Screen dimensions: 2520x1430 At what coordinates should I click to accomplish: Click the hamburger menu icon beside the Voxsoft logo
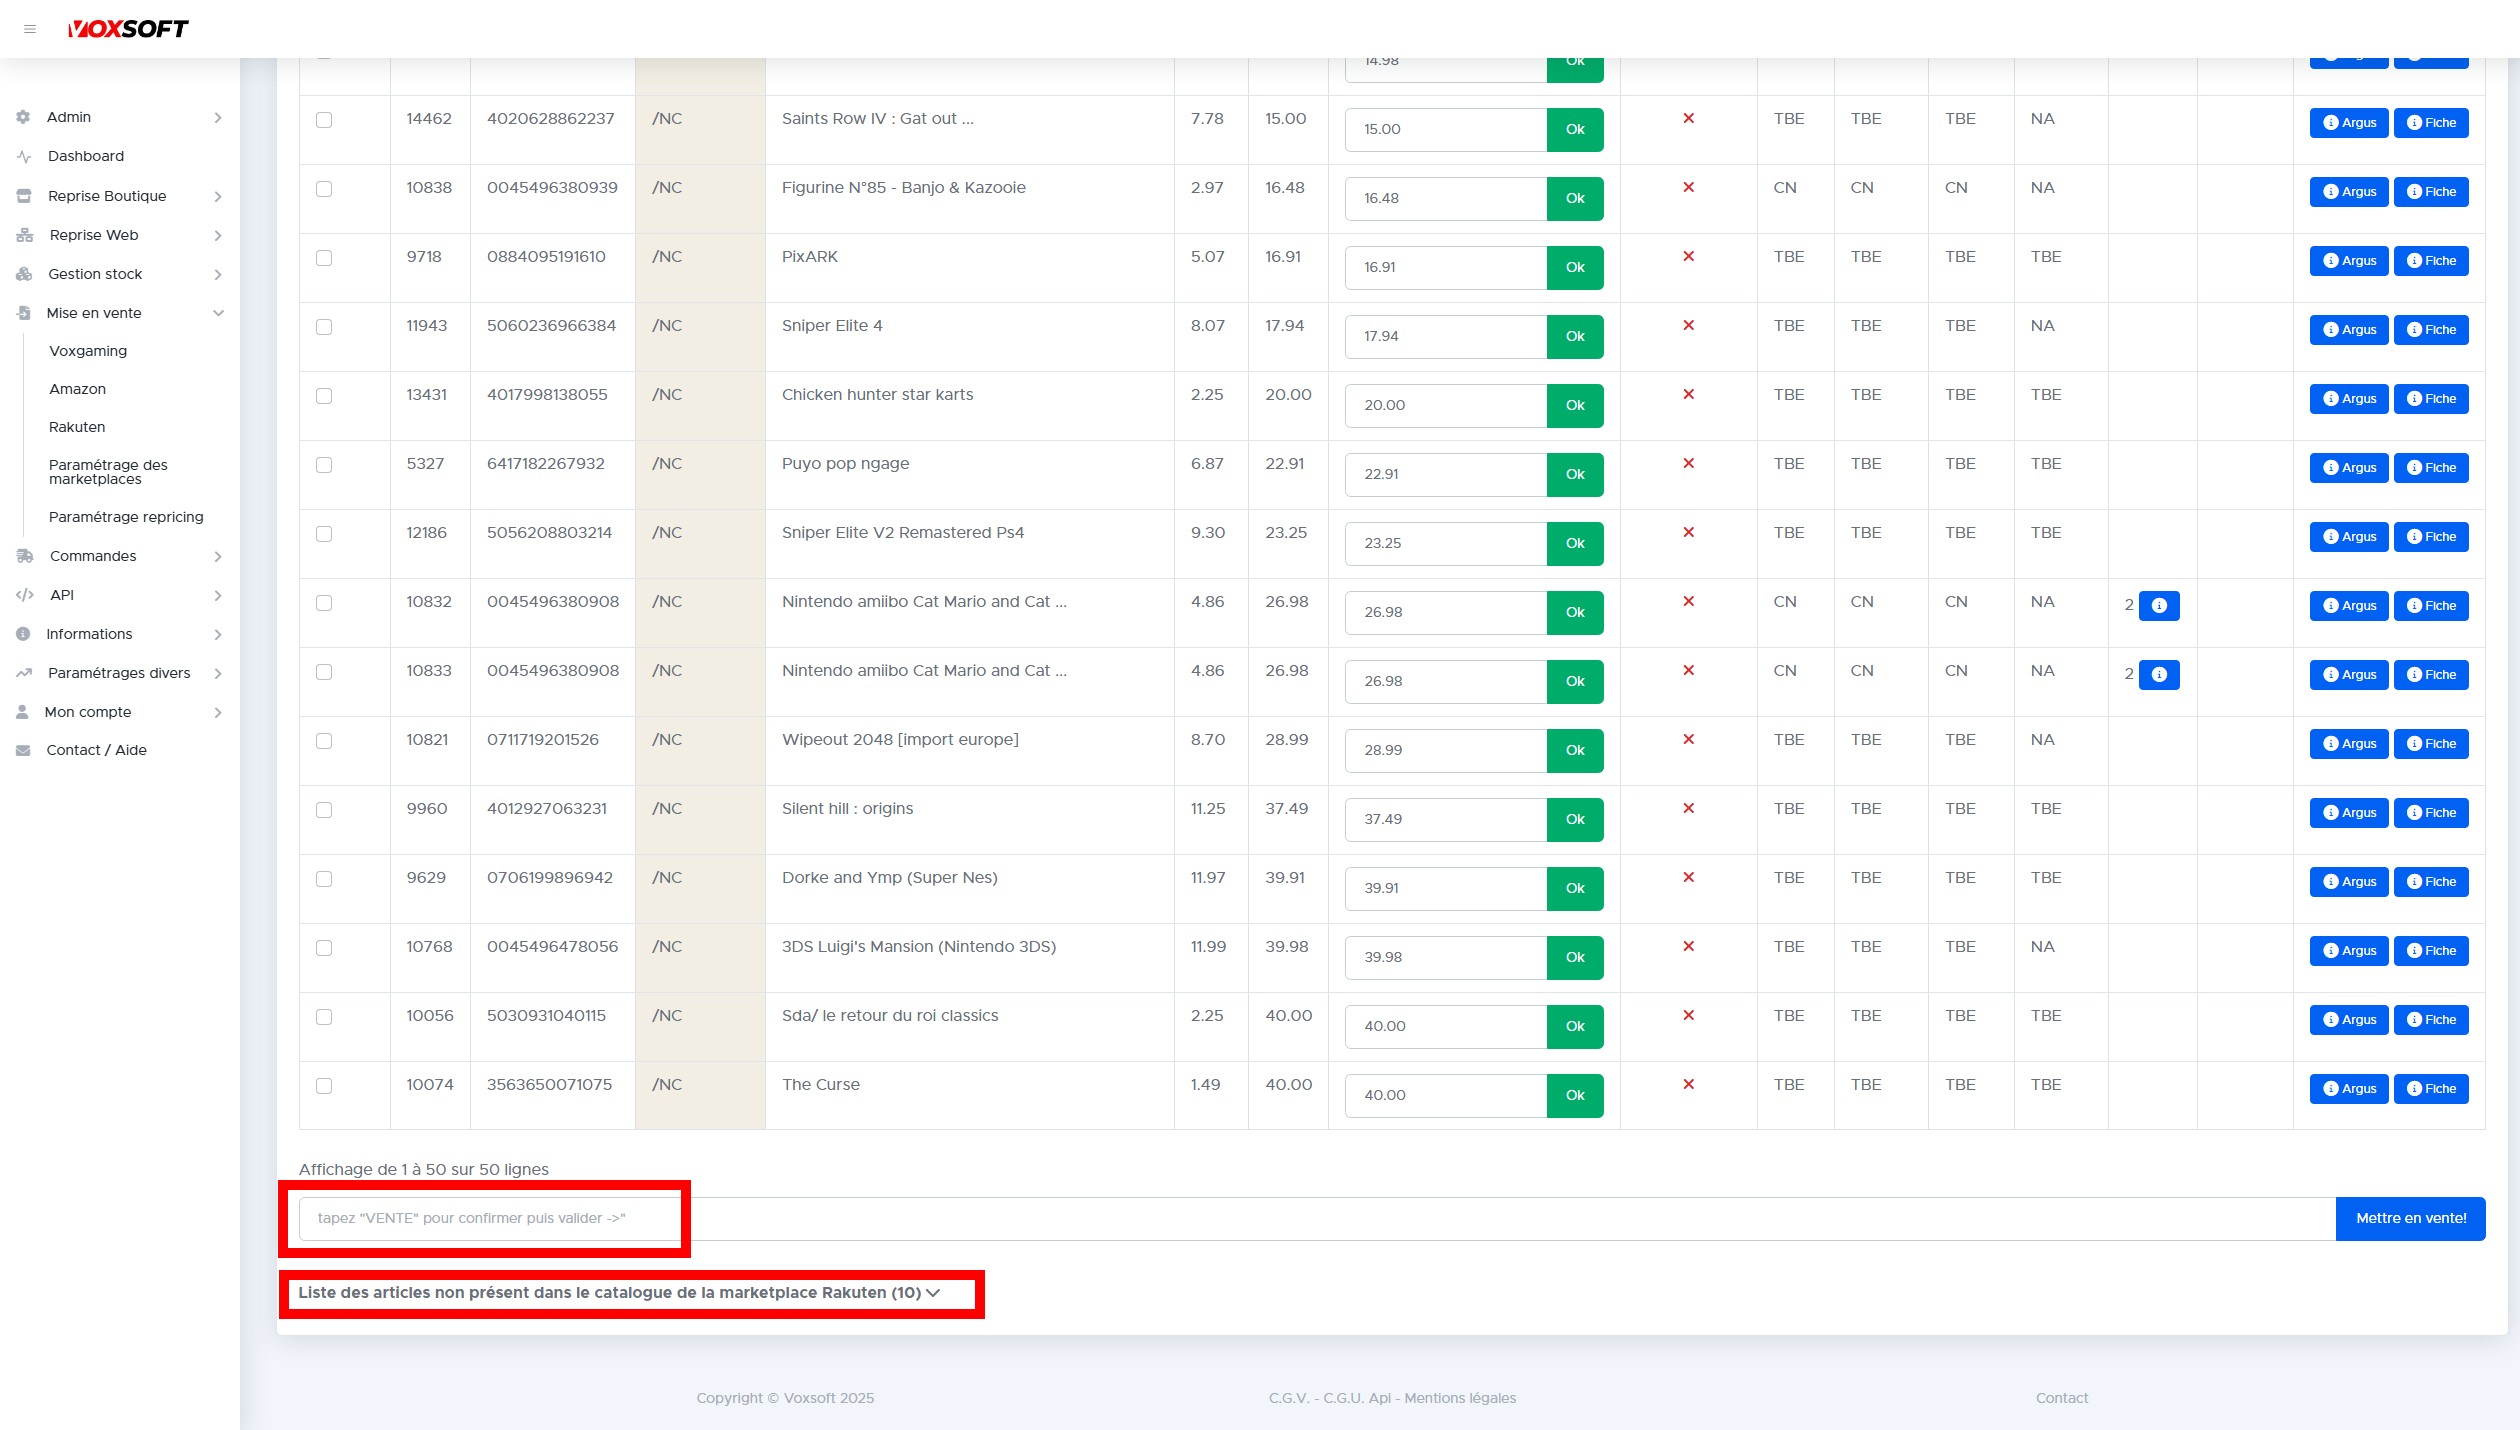click(x=30, y=29)
